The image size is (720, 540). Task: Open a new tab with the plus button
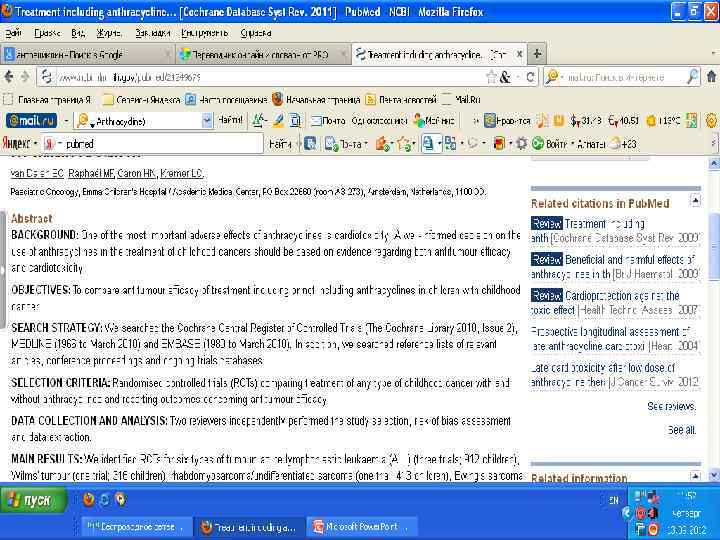point(537,54)
